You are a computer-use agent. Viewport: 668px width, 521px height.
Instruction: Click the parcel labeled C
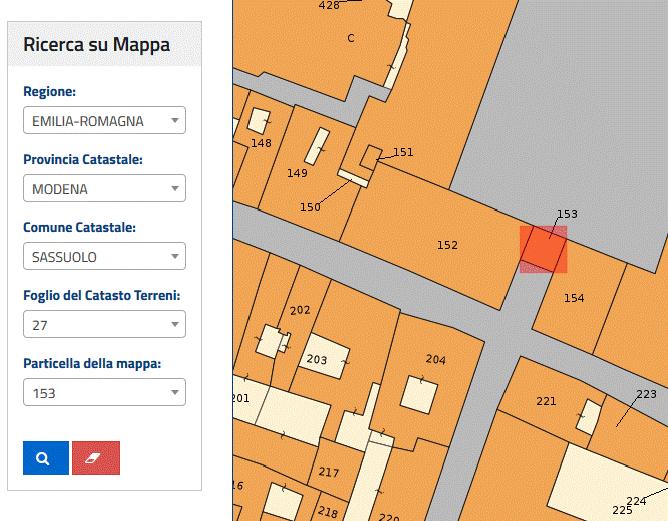351,38
